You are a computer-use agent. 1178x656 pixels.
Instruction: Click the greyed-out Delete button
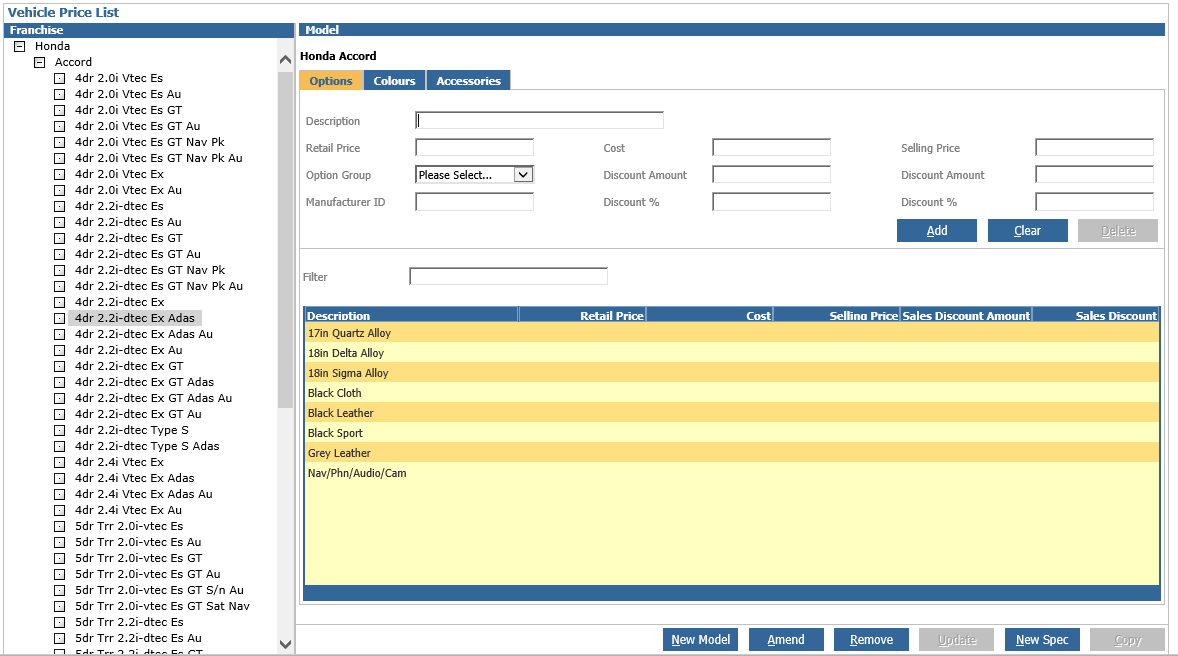[x=1118, y=231]
